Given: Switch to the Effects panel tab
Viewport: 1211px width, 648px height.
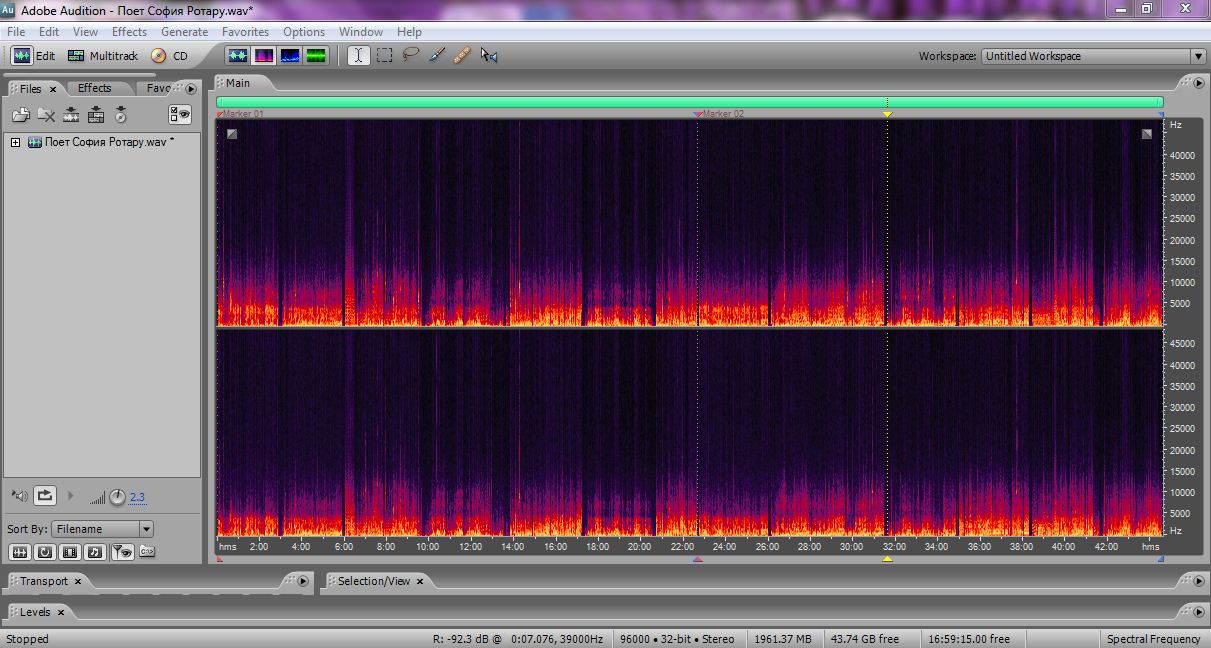Looking at the screenshot, I should (95, 88).
